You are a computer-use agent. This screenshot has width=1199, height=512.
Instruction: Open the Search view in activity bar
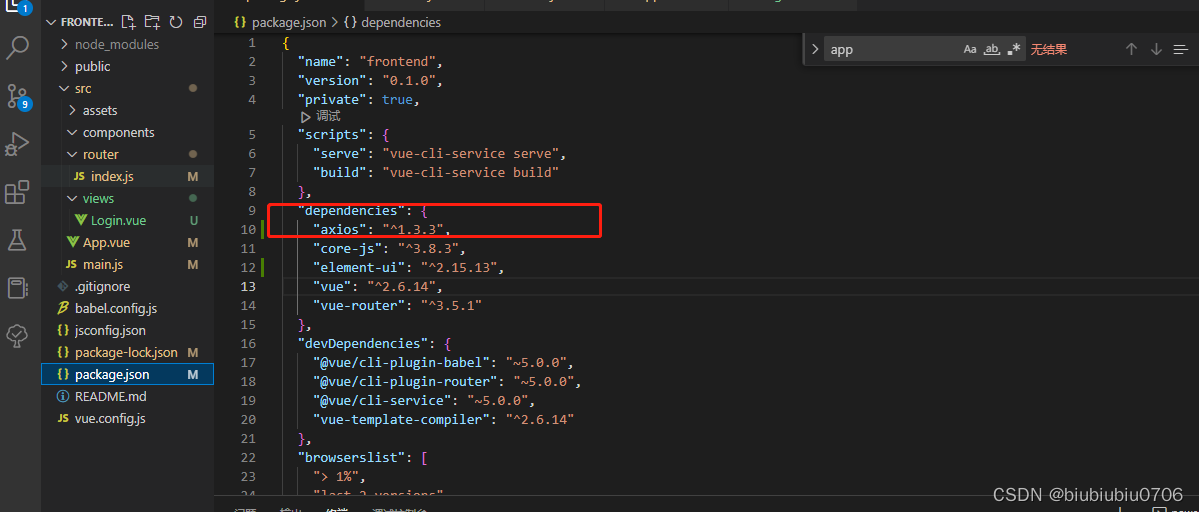(18, 47)
